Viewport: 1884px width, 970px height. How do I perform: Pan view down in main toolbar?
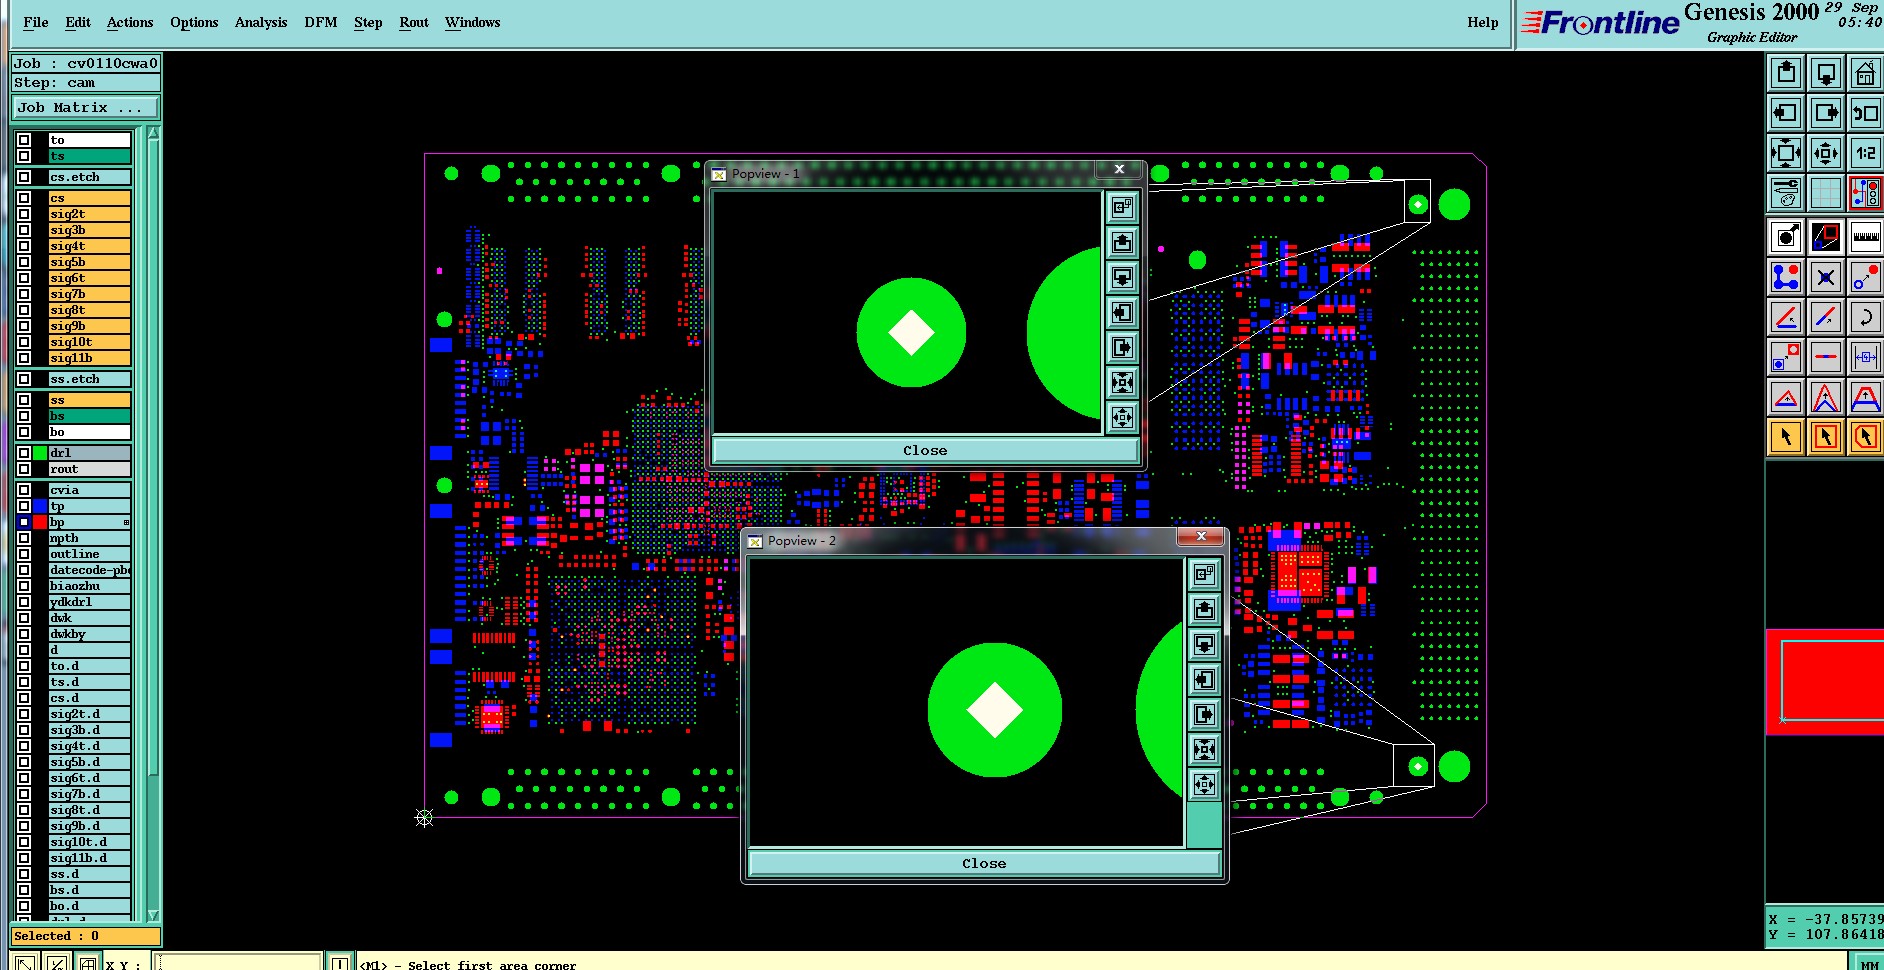pyautogui.click(x=1826, y=73)
